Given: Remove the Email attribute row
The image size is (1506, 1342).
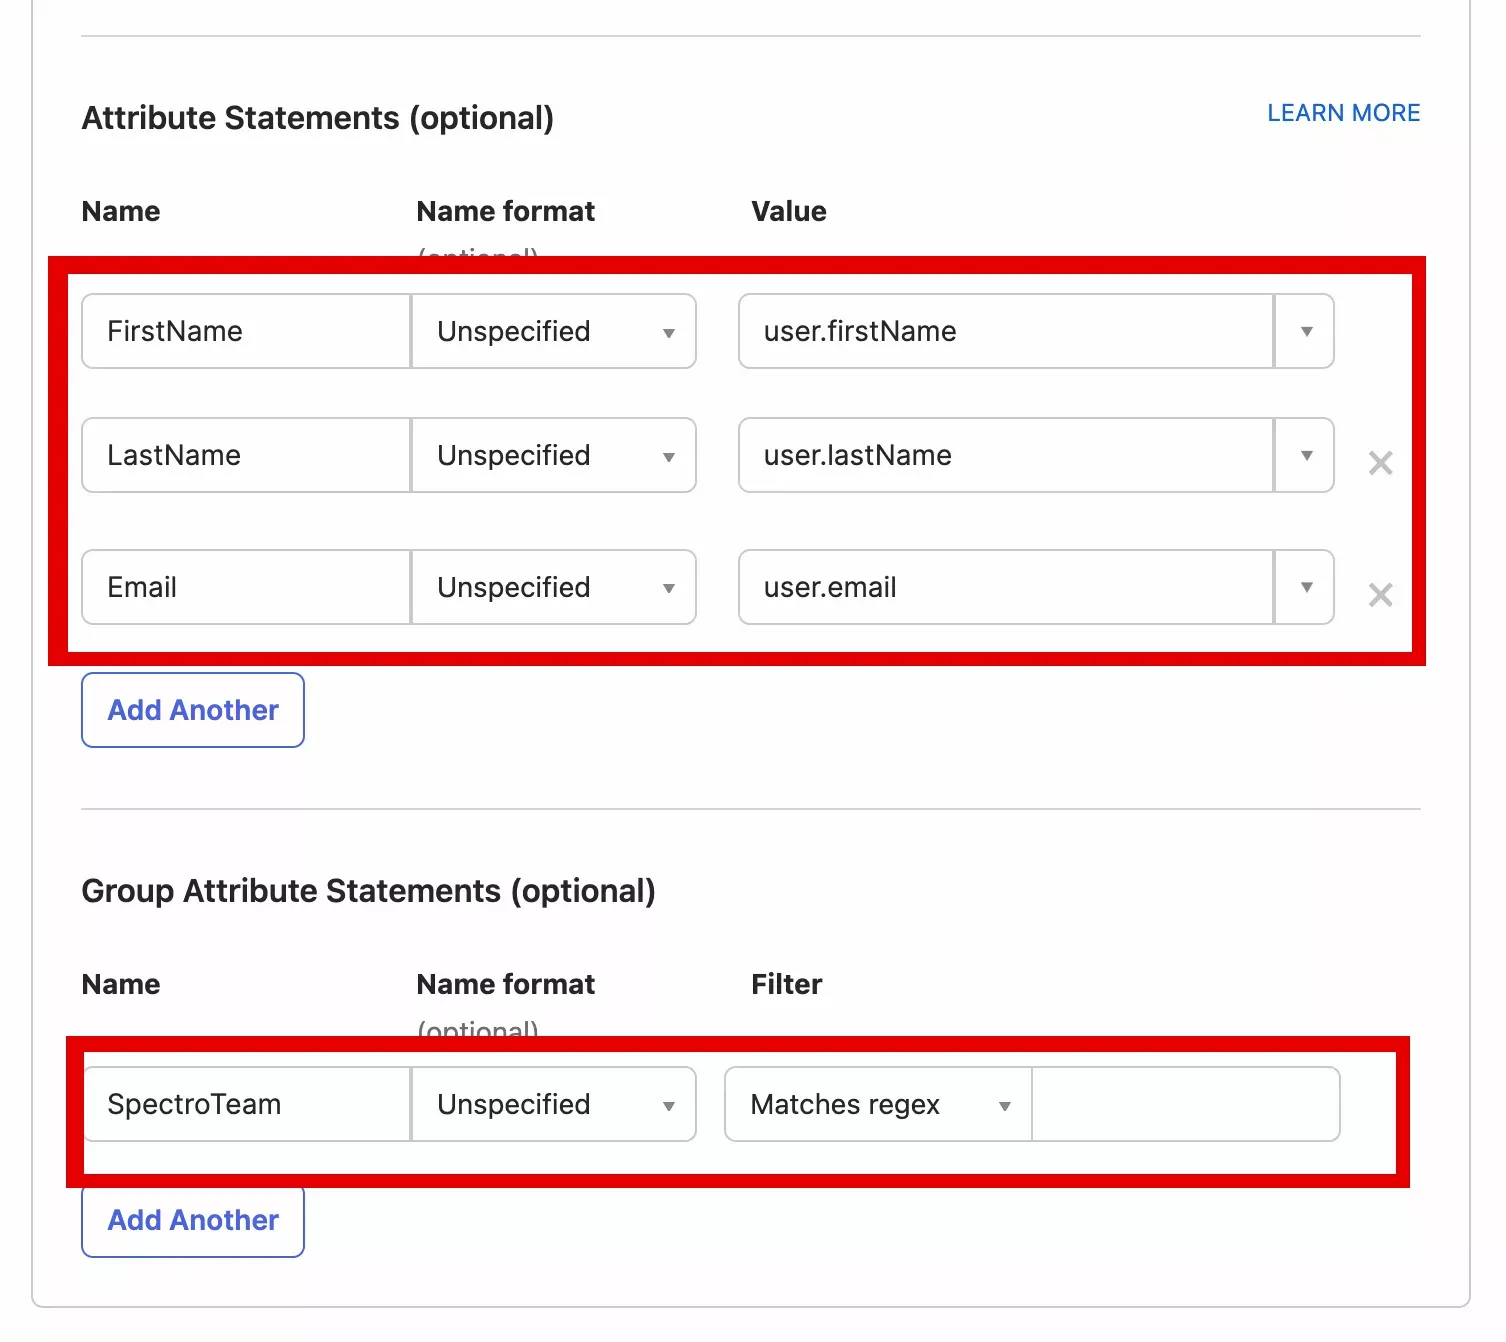Looking at the screenshot, I should click(x=1380, y=595).
